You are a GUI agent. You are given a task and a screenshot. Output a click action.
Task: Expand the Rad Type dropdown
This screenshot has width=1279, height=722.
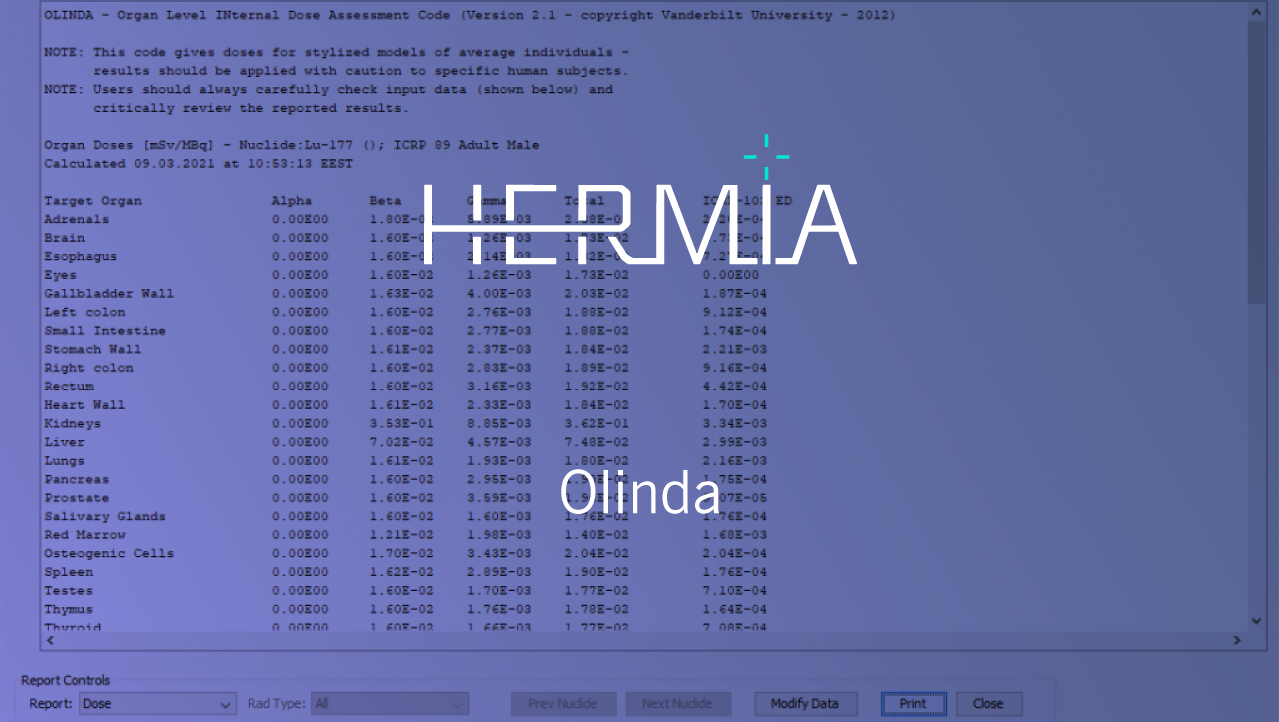389,704
